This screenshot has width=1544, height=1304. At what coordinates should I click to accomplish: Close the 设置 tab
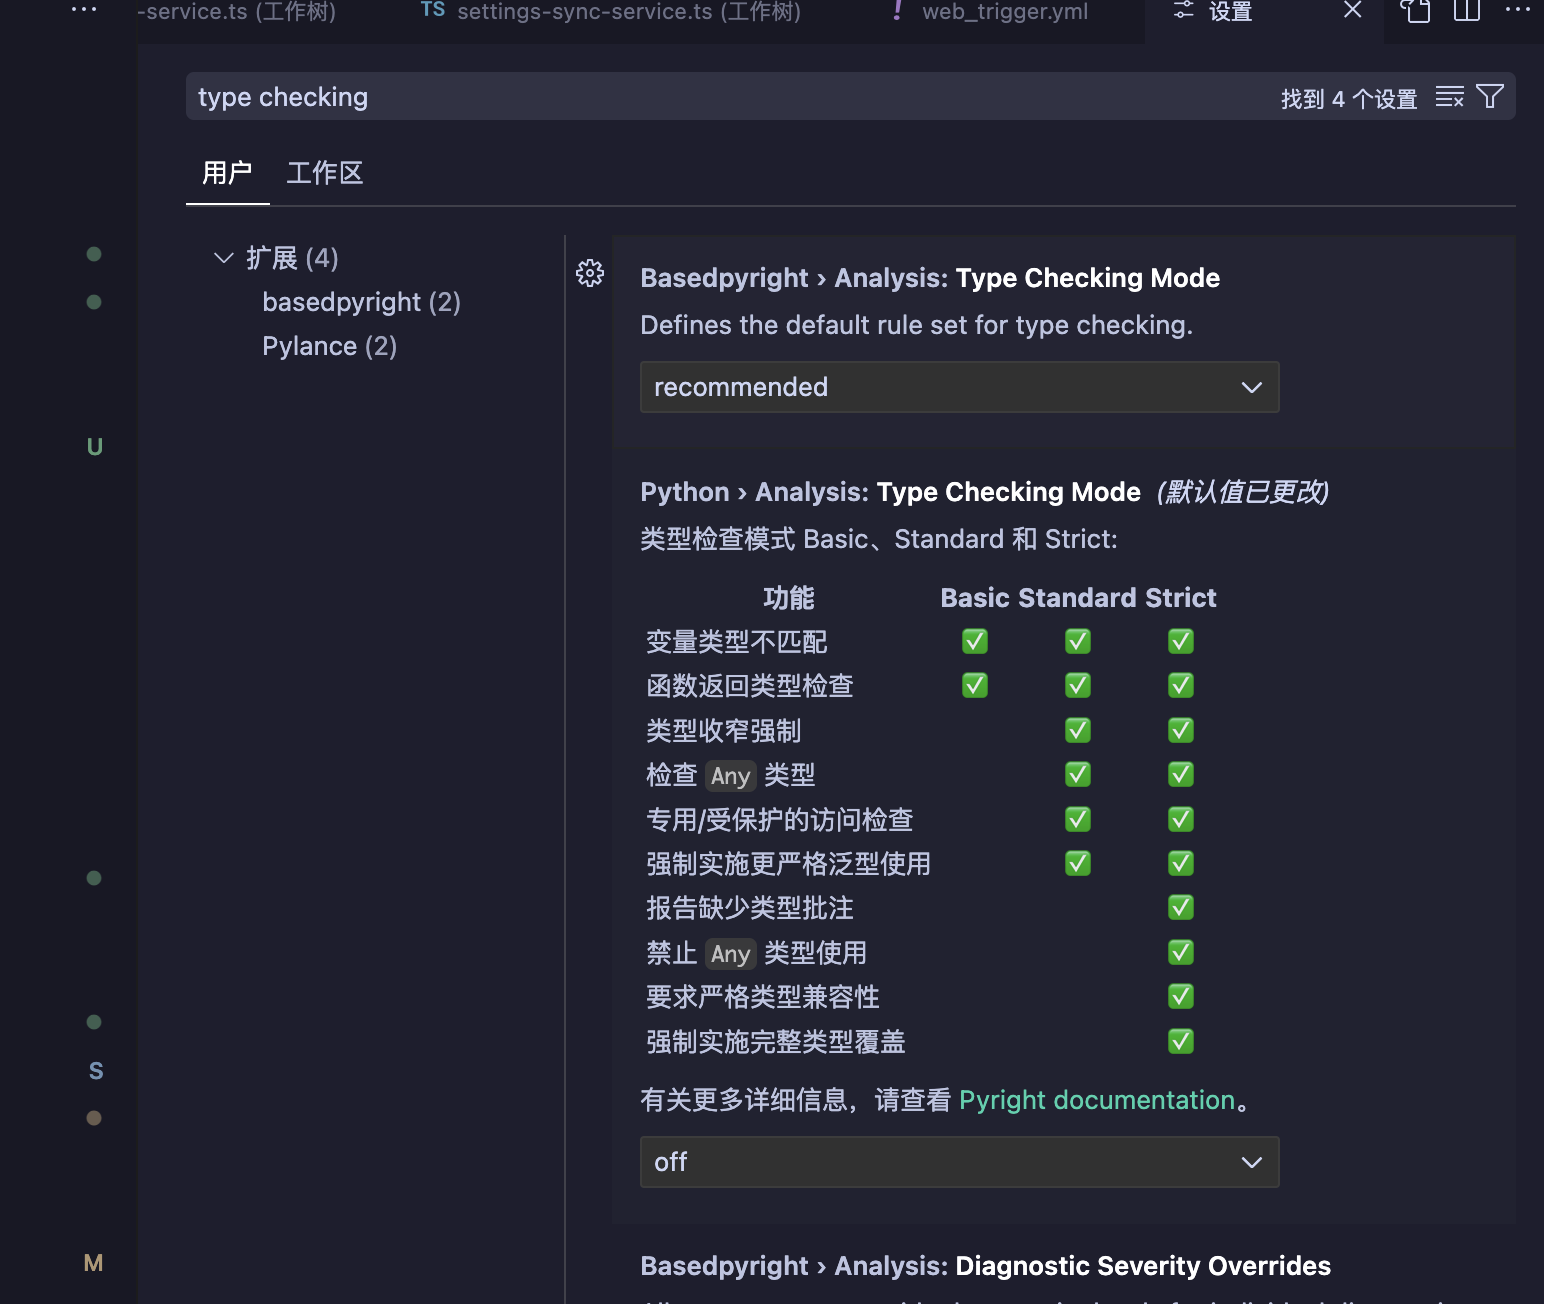1352,11
